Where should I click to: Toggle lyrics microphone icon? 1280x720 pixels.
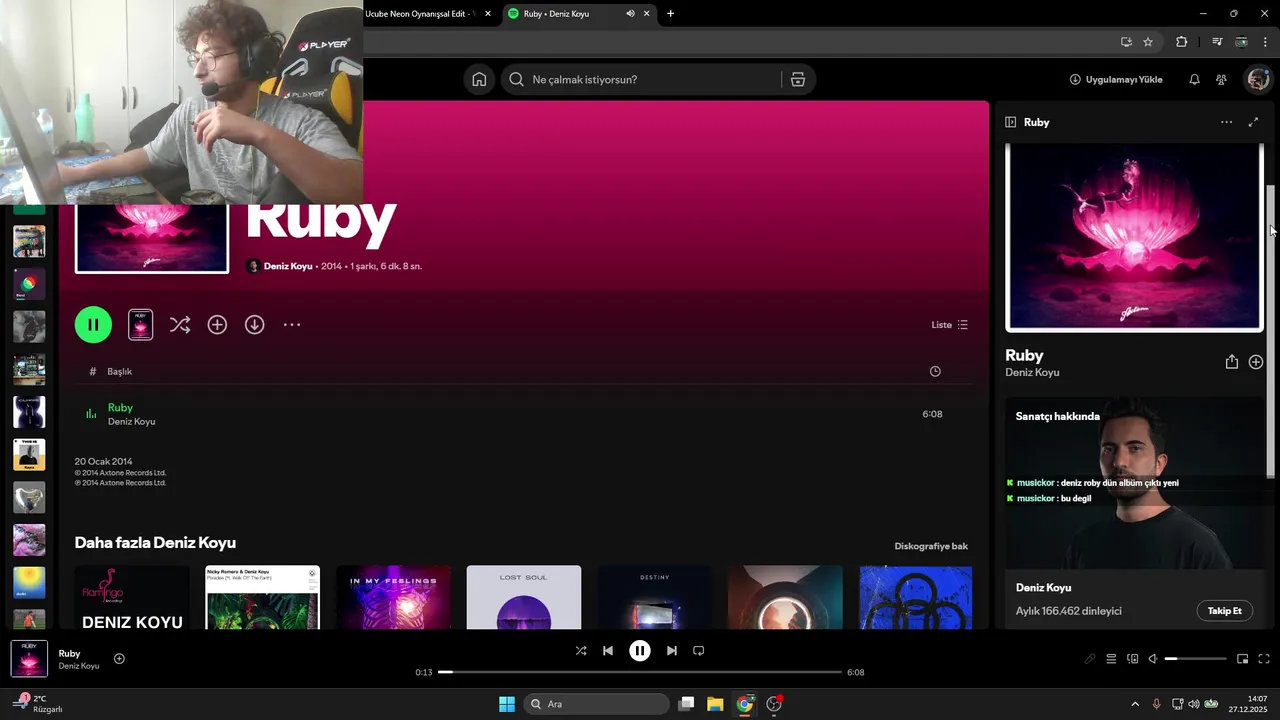coord(1090,659)
